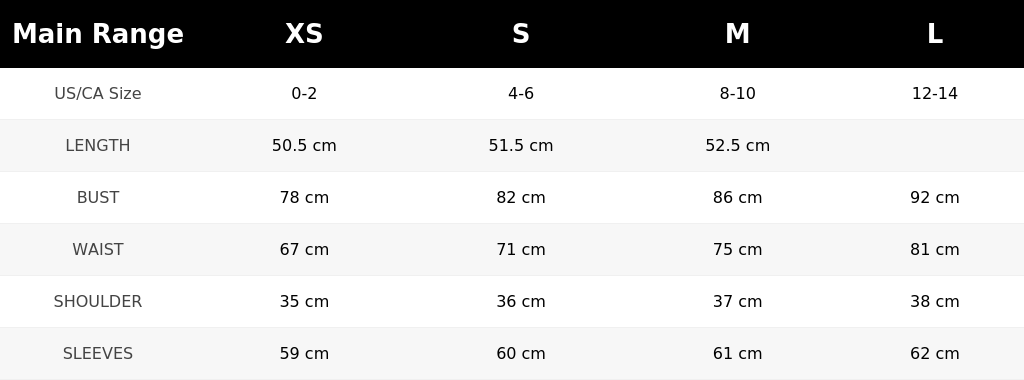Image resolution: width=1024 pixels, height=380 pixels.
Task: Click the BUST row label
Action: click(x=98, y=197)
